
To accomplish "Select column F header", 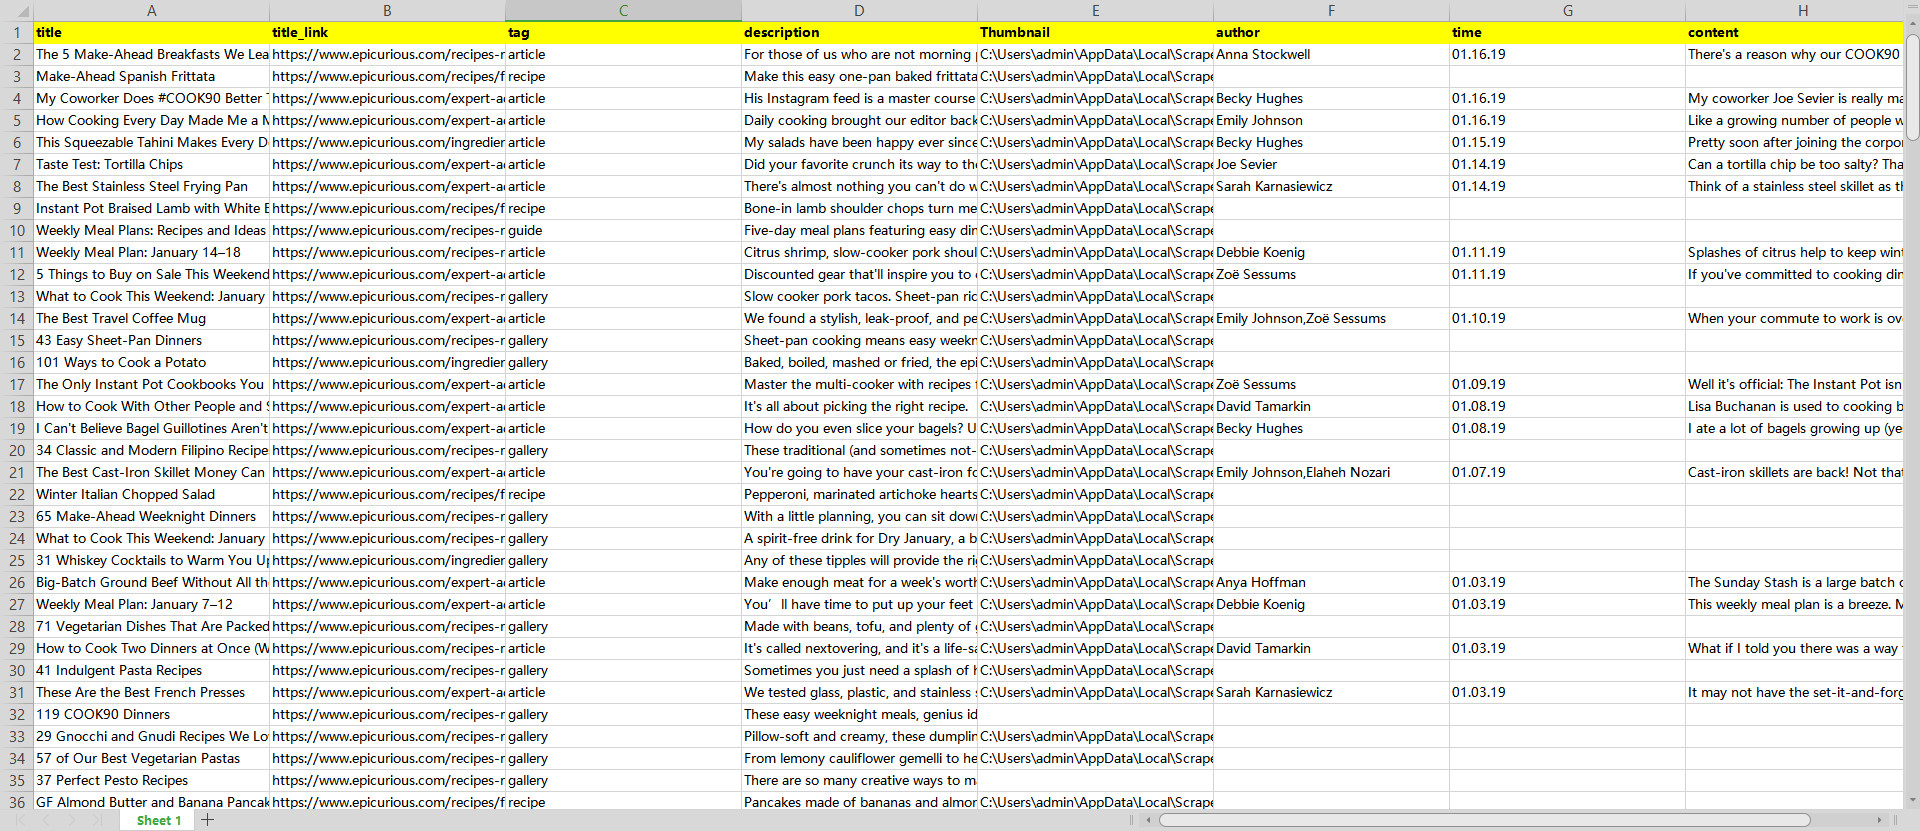I will tap(1331, 11).
